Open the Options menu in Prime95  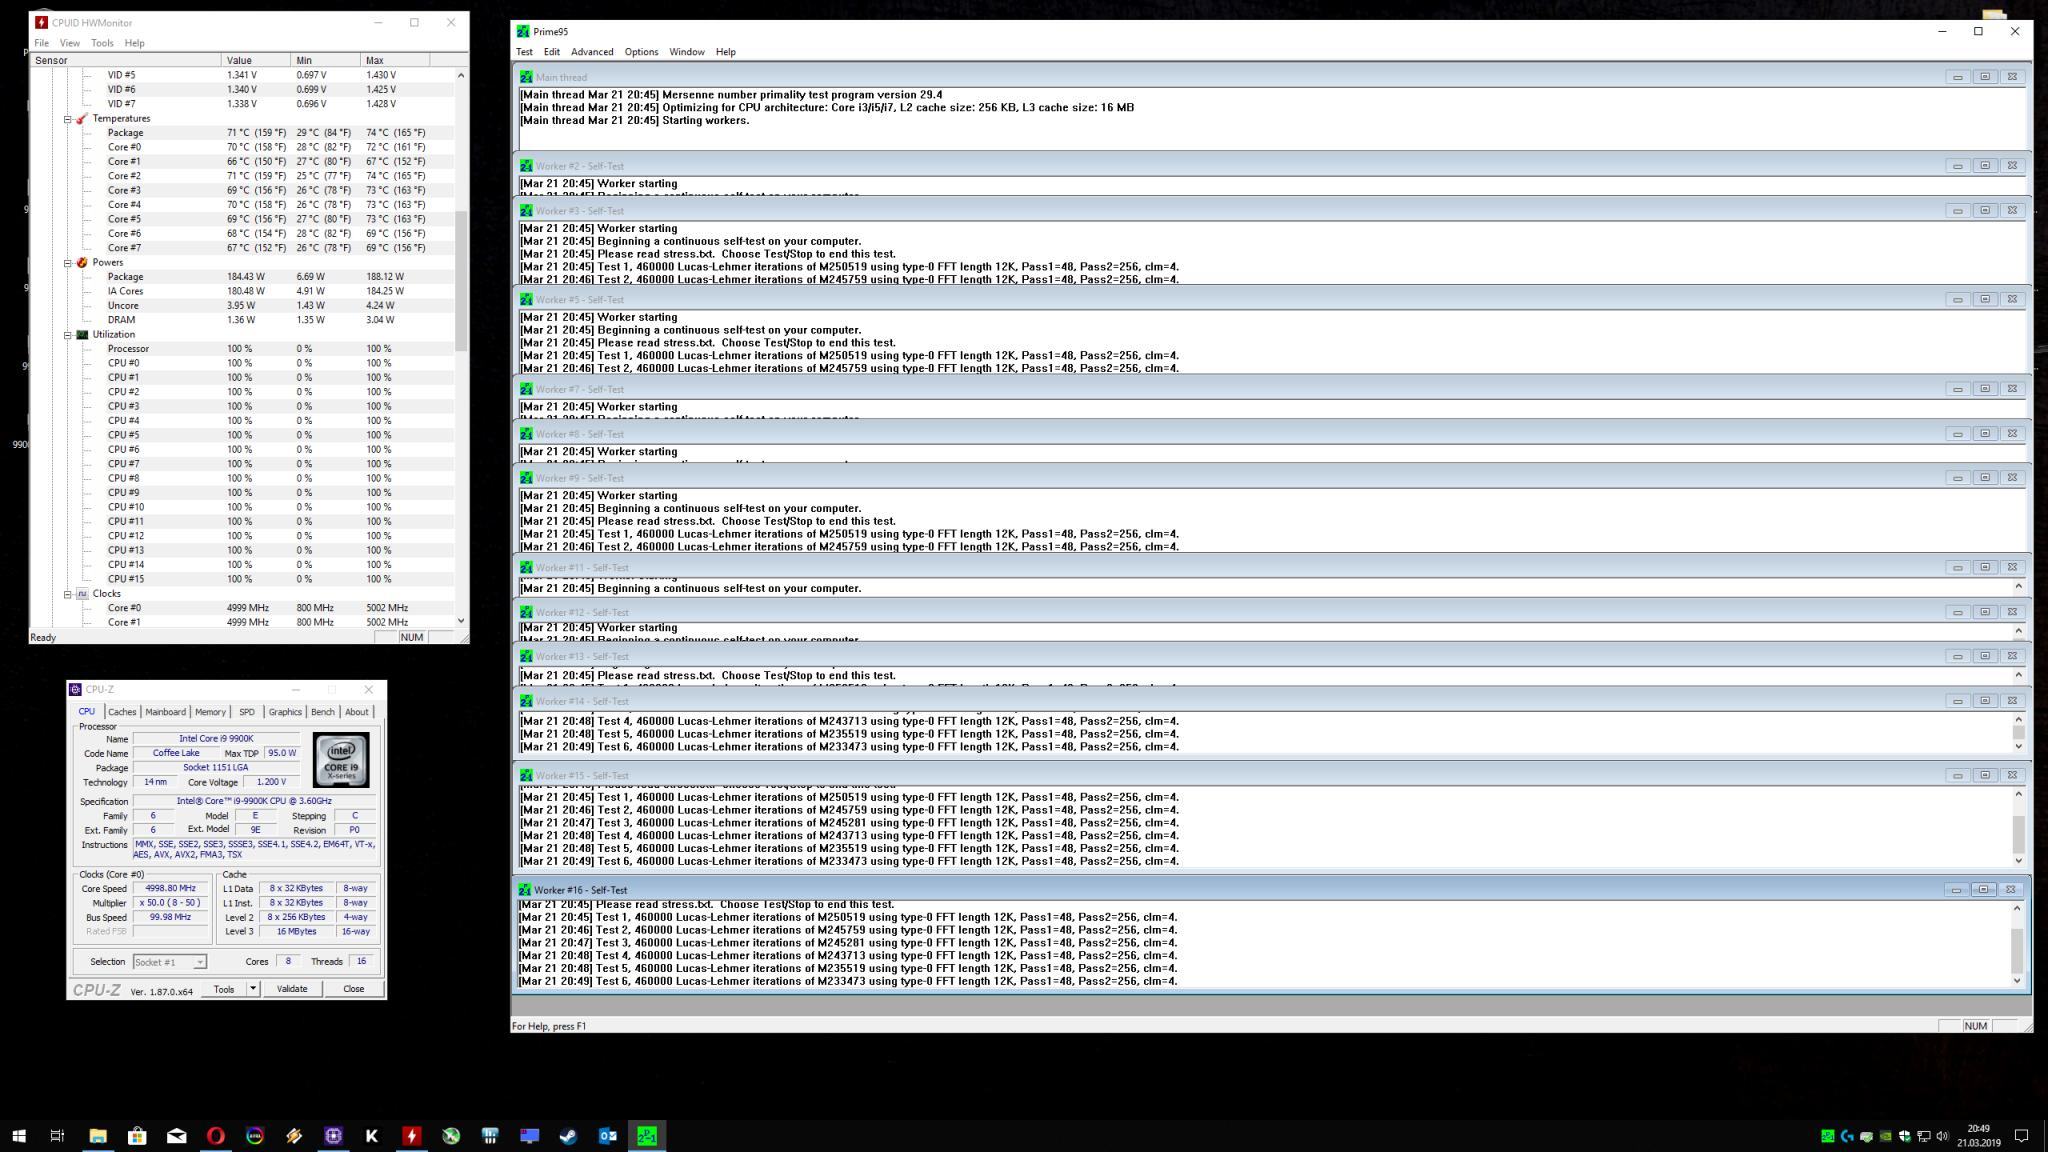tap(641, 52)
